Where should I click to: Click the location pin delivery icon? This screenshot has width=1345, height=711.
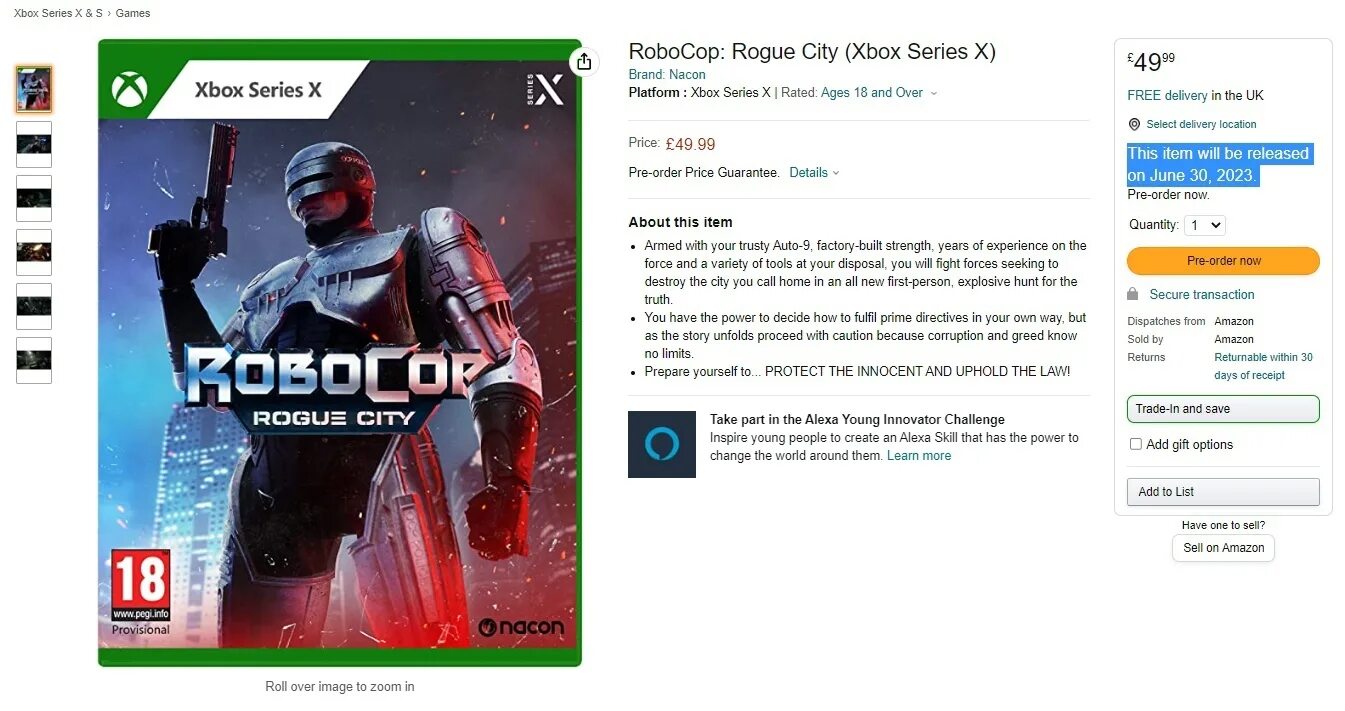[1134, 124]
